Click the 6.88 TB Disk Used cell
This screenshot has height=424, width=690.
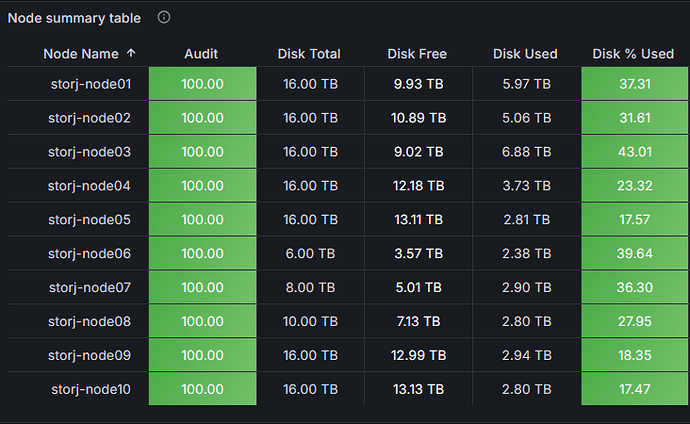(x=527, y=152)
